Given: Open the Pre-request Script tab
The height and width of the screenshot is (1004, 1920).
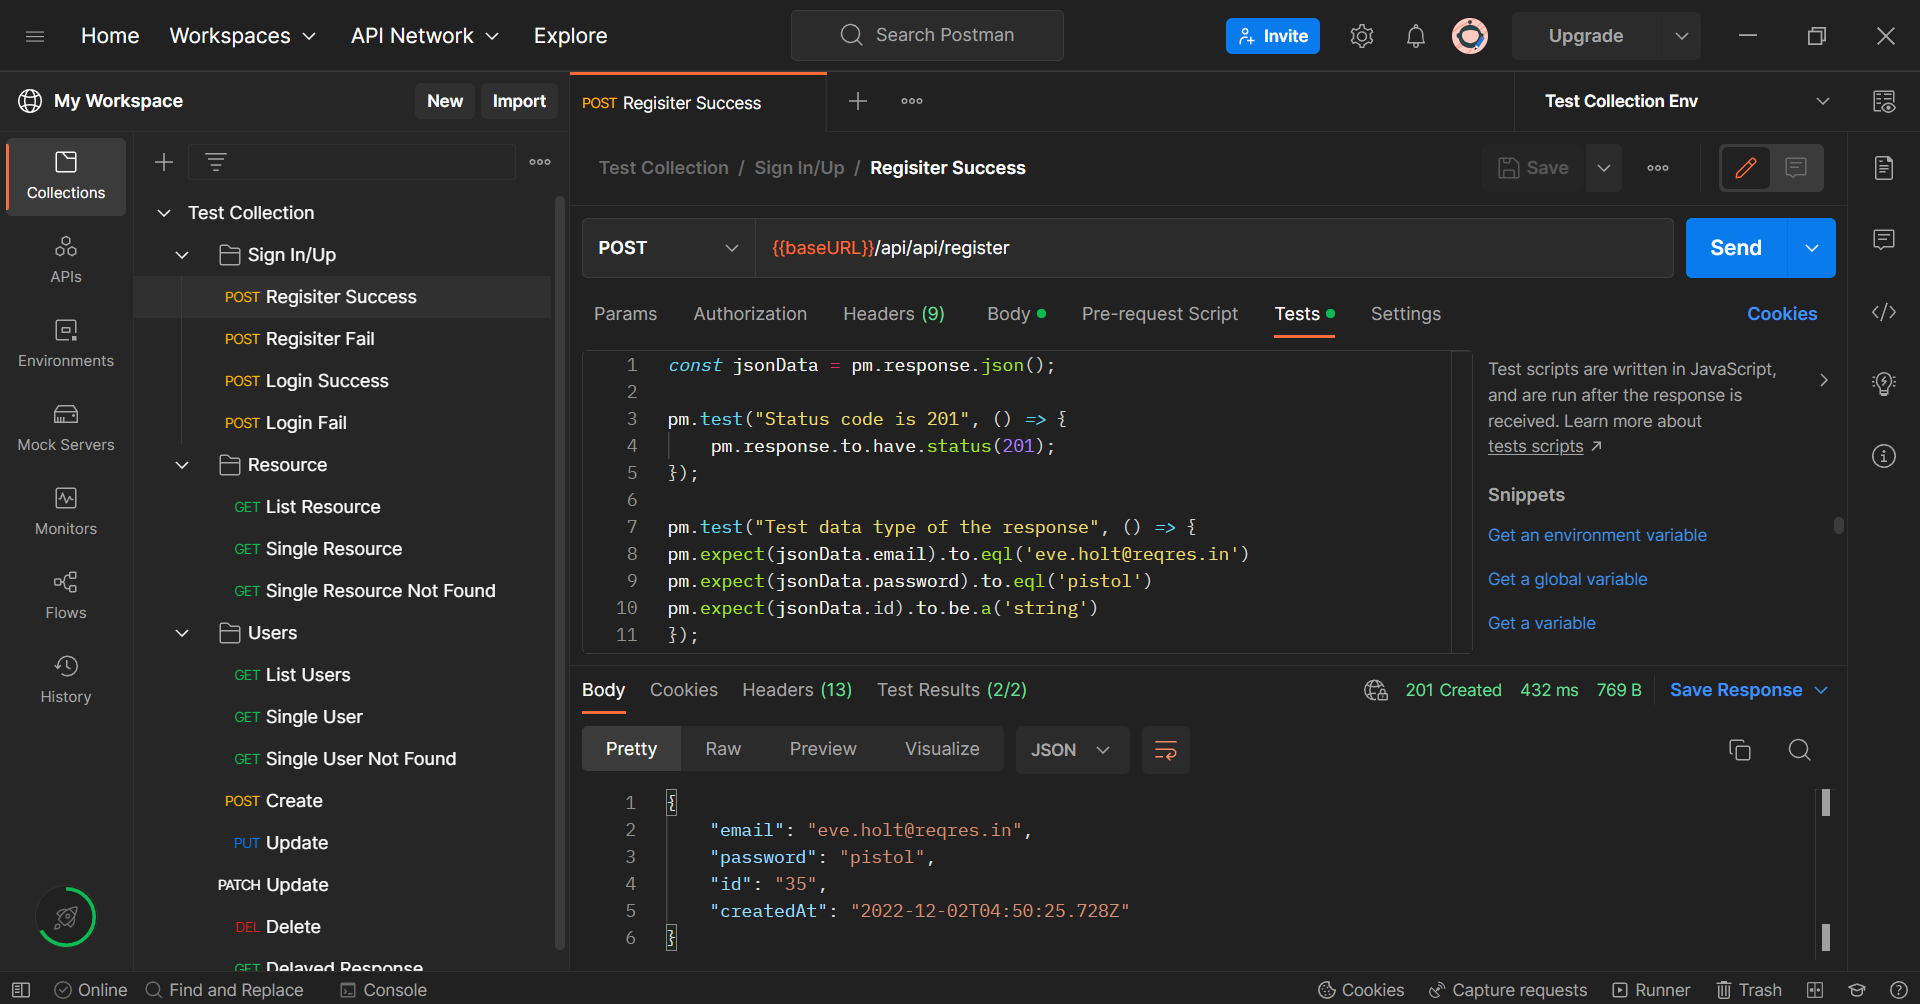Looking at the screenshot, I should 1159,314.
